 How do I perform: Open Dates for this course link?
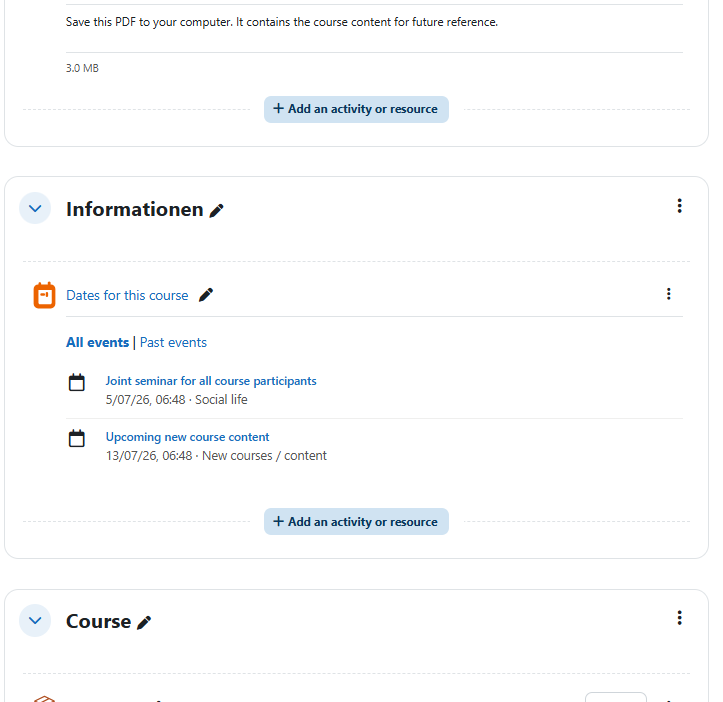[x=127, y=295]
